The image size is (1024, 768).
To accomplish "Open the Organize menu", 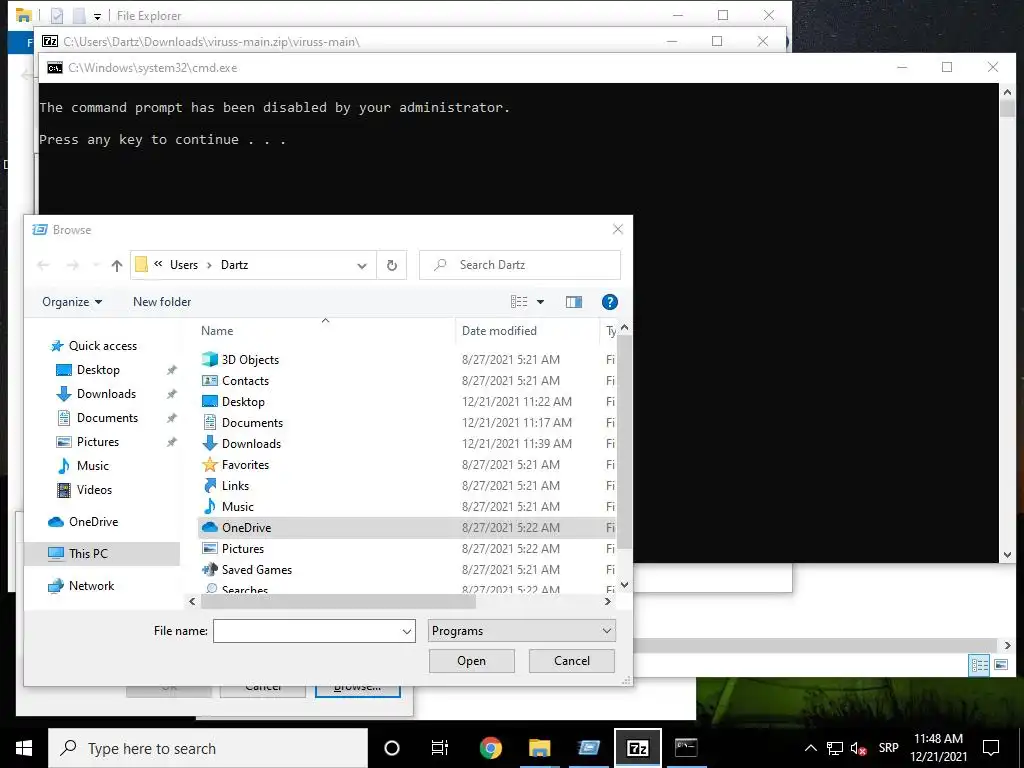I will (x=72, y=302).
